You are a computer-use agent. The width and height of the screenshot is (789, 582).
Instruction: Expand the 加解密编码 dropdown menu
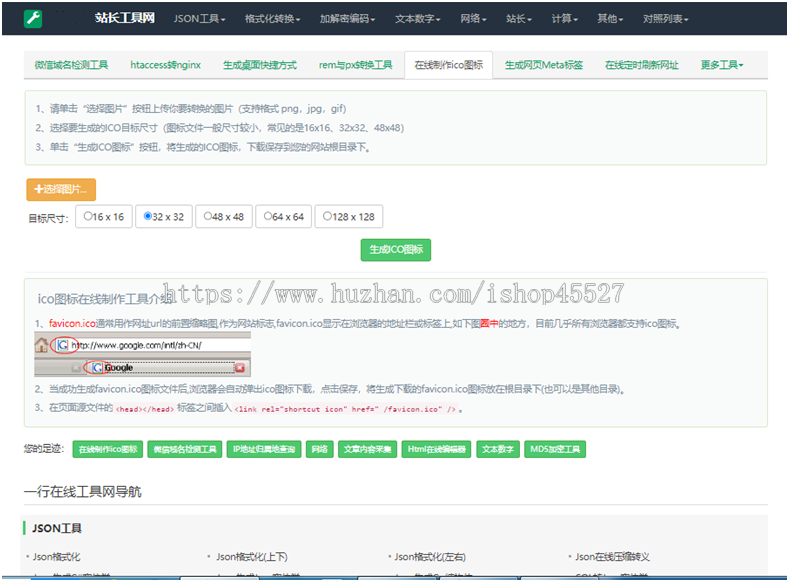click(x=347, y=19)
